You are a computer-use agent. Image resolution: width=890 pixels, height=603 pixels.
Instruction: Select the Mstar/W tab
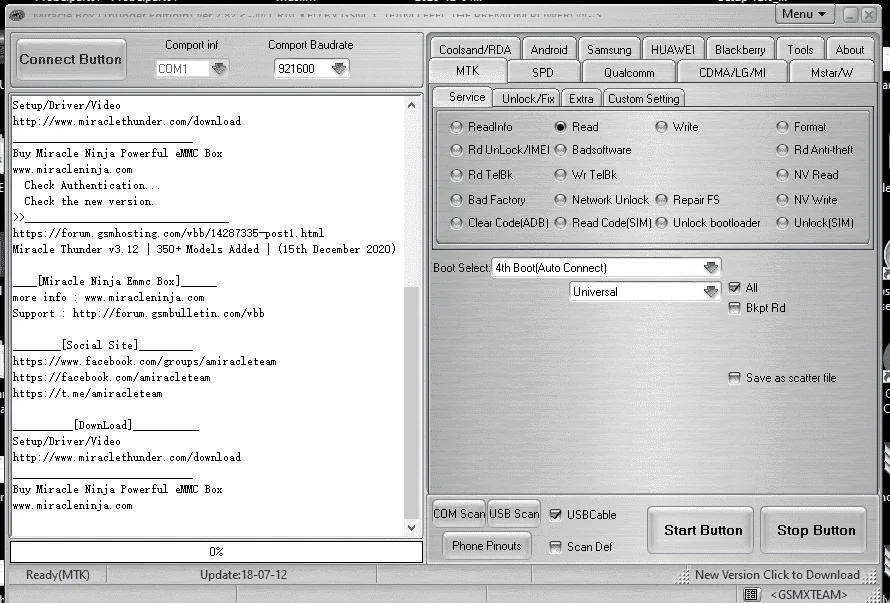pos(832,72)
